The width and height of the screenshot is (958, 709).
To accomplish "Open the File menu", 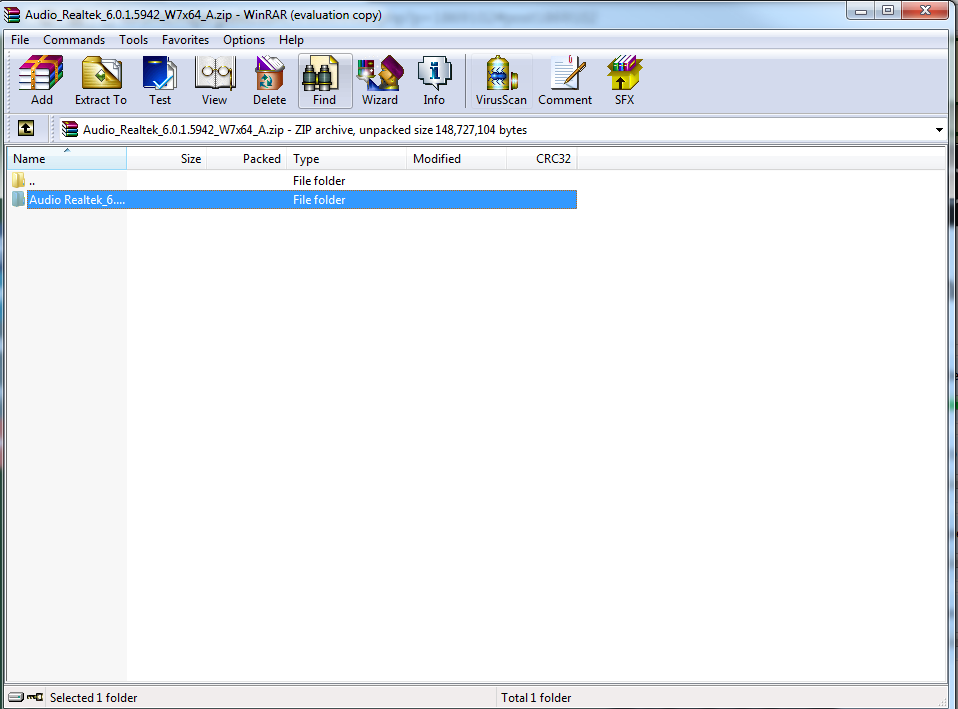I will (x=20, y=40).
